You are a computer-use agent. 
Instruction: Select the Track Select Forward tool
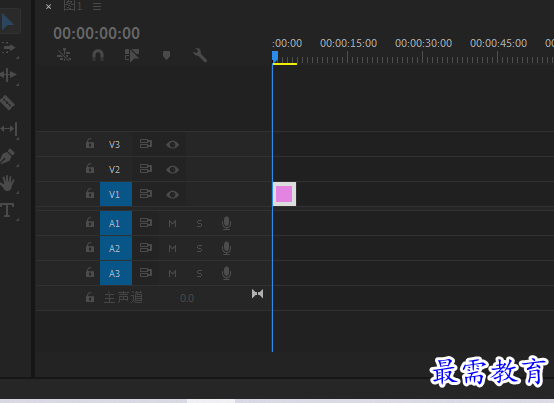[x=8, y=48]
